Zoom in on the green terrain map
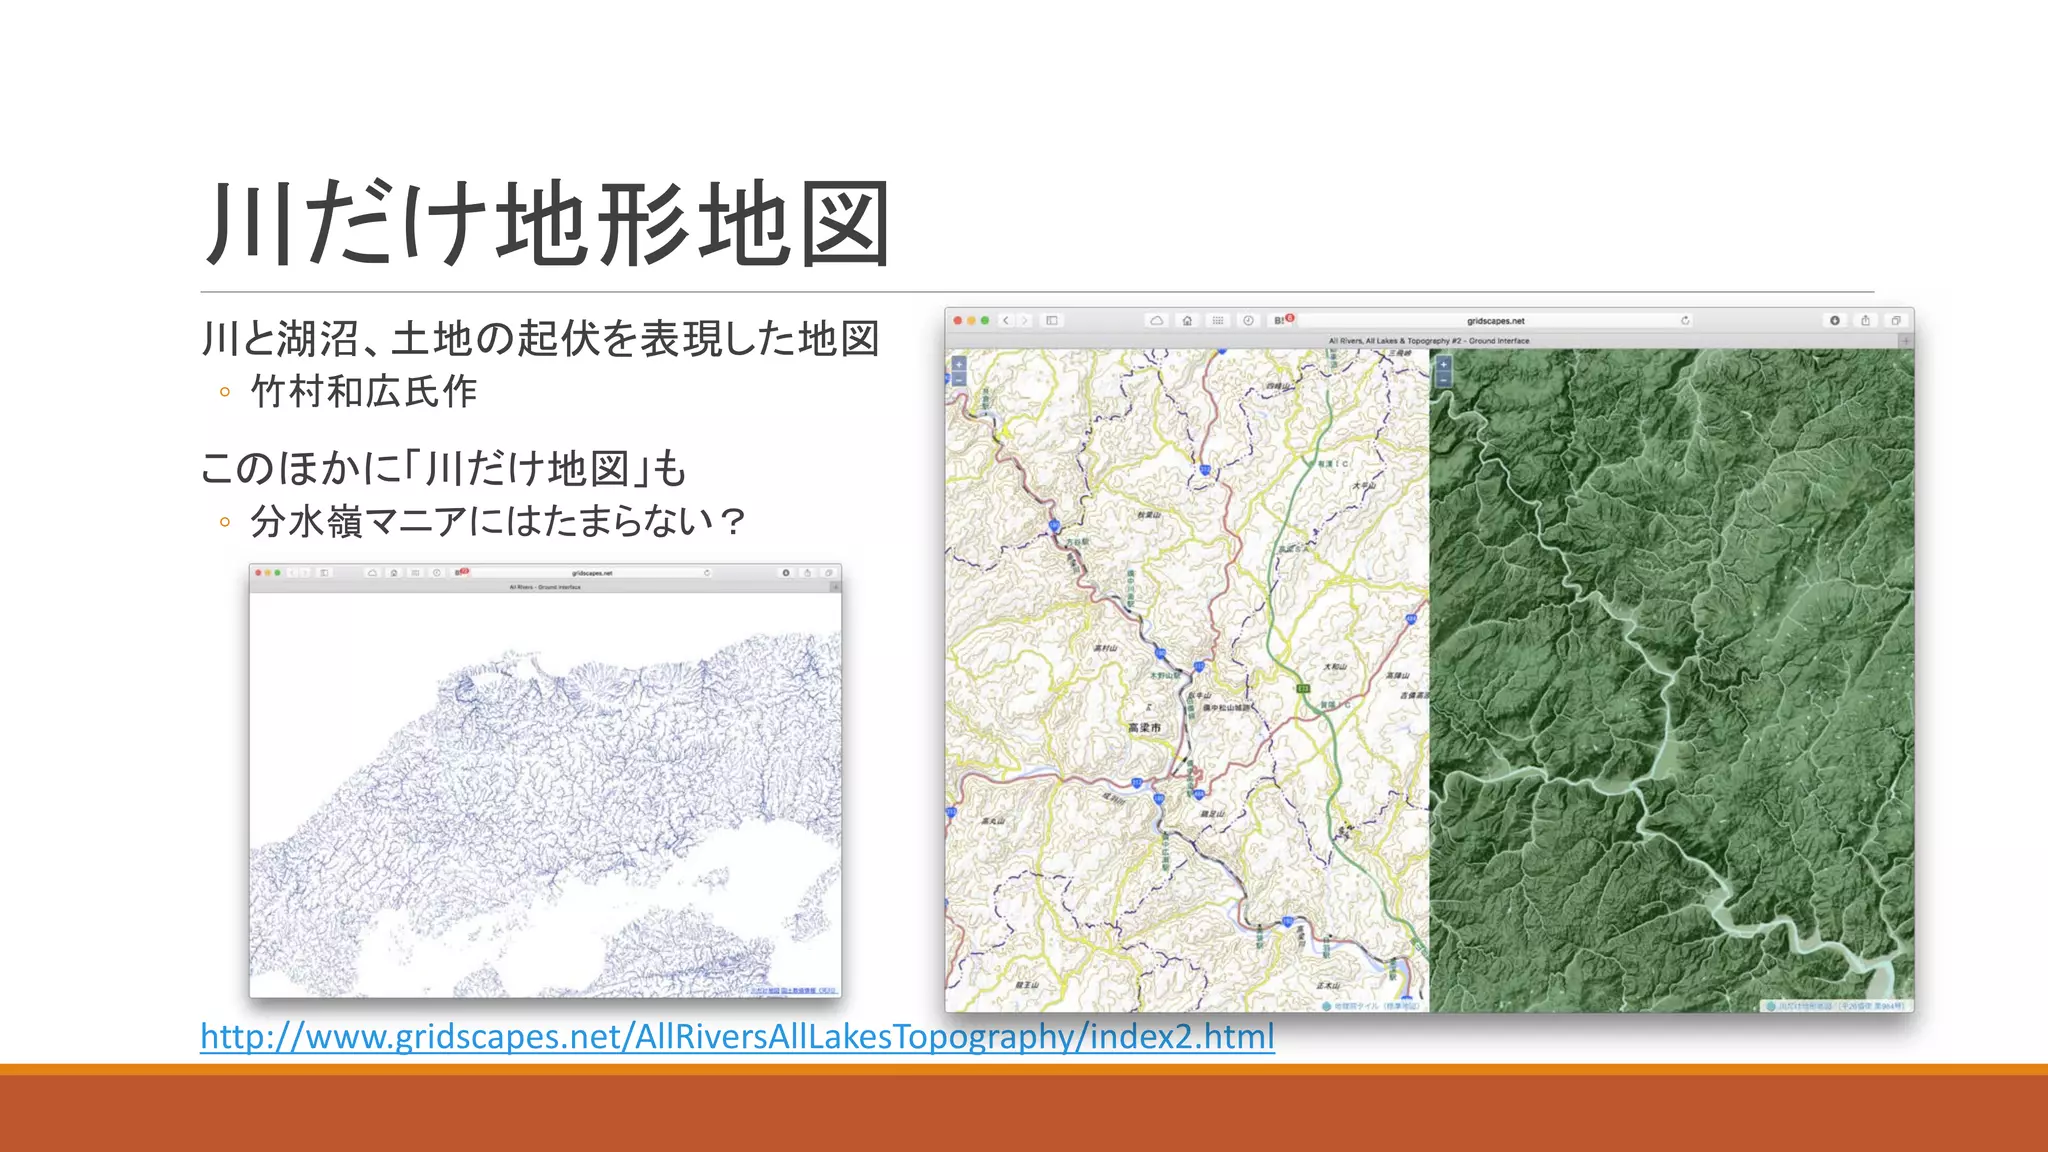This screenshot has height=1152, width=2048. pyautogui.click(x=1443, y=364)
